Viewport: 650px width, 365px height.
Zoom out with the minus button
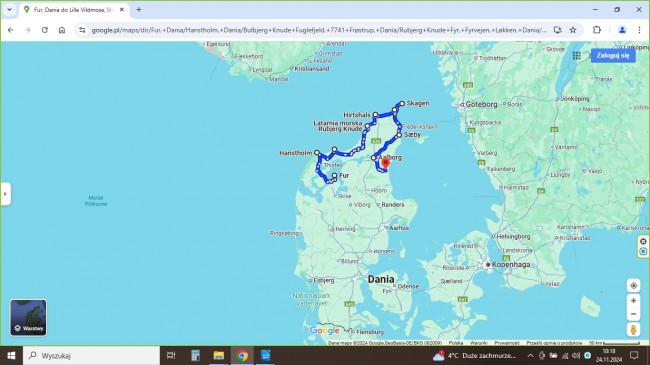633,314
